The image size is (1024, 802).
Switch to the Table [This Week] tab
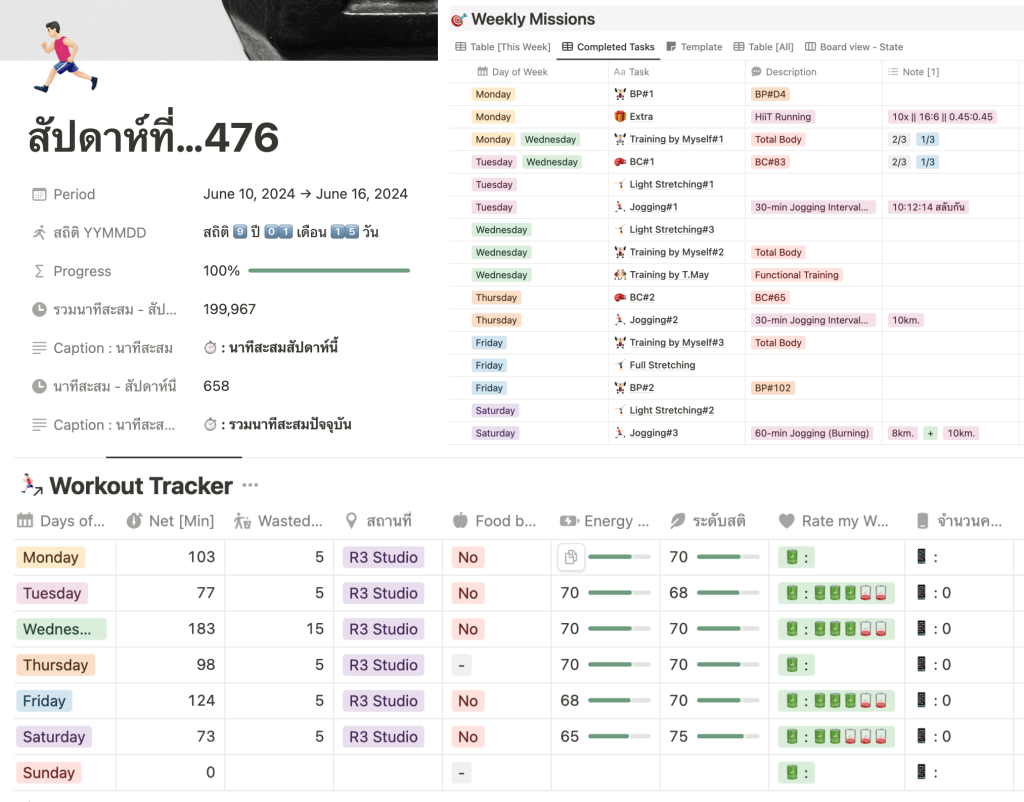pos(503,47)
